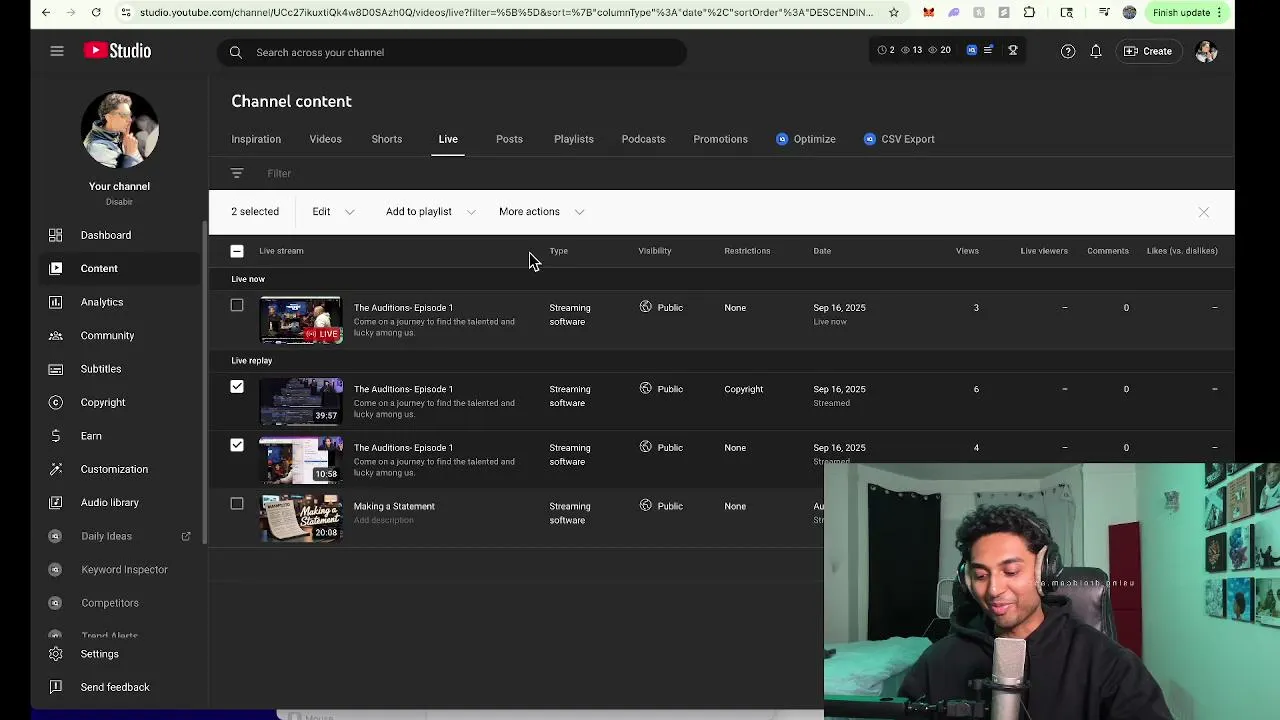Viewport: 1280px width, 720px height.
Task: Click the Optimize button
Action: 806,139
